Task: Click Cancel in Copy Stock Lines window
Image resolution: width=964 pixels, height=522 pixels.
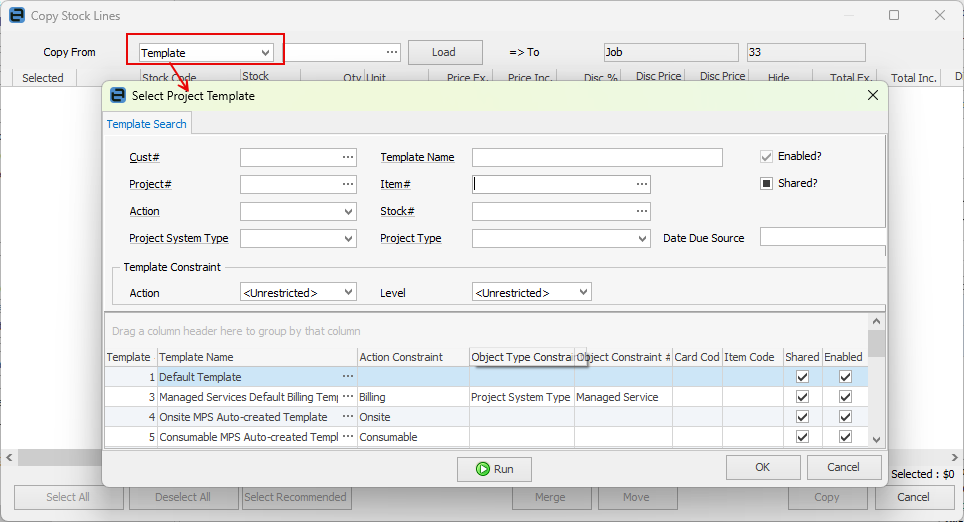Action: (x=914, y=497)
